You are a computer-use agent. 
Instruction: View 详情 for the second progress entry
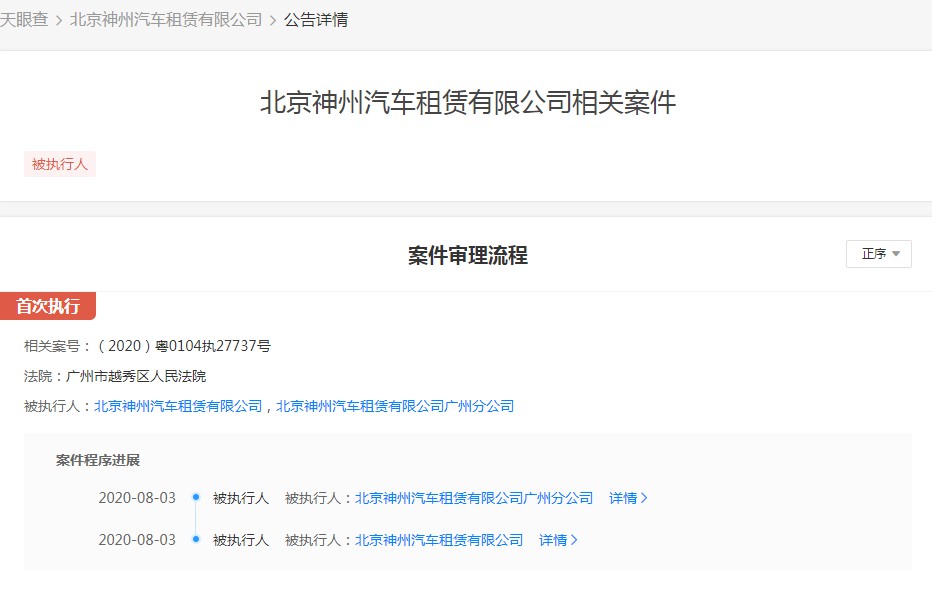coord(558,540)
